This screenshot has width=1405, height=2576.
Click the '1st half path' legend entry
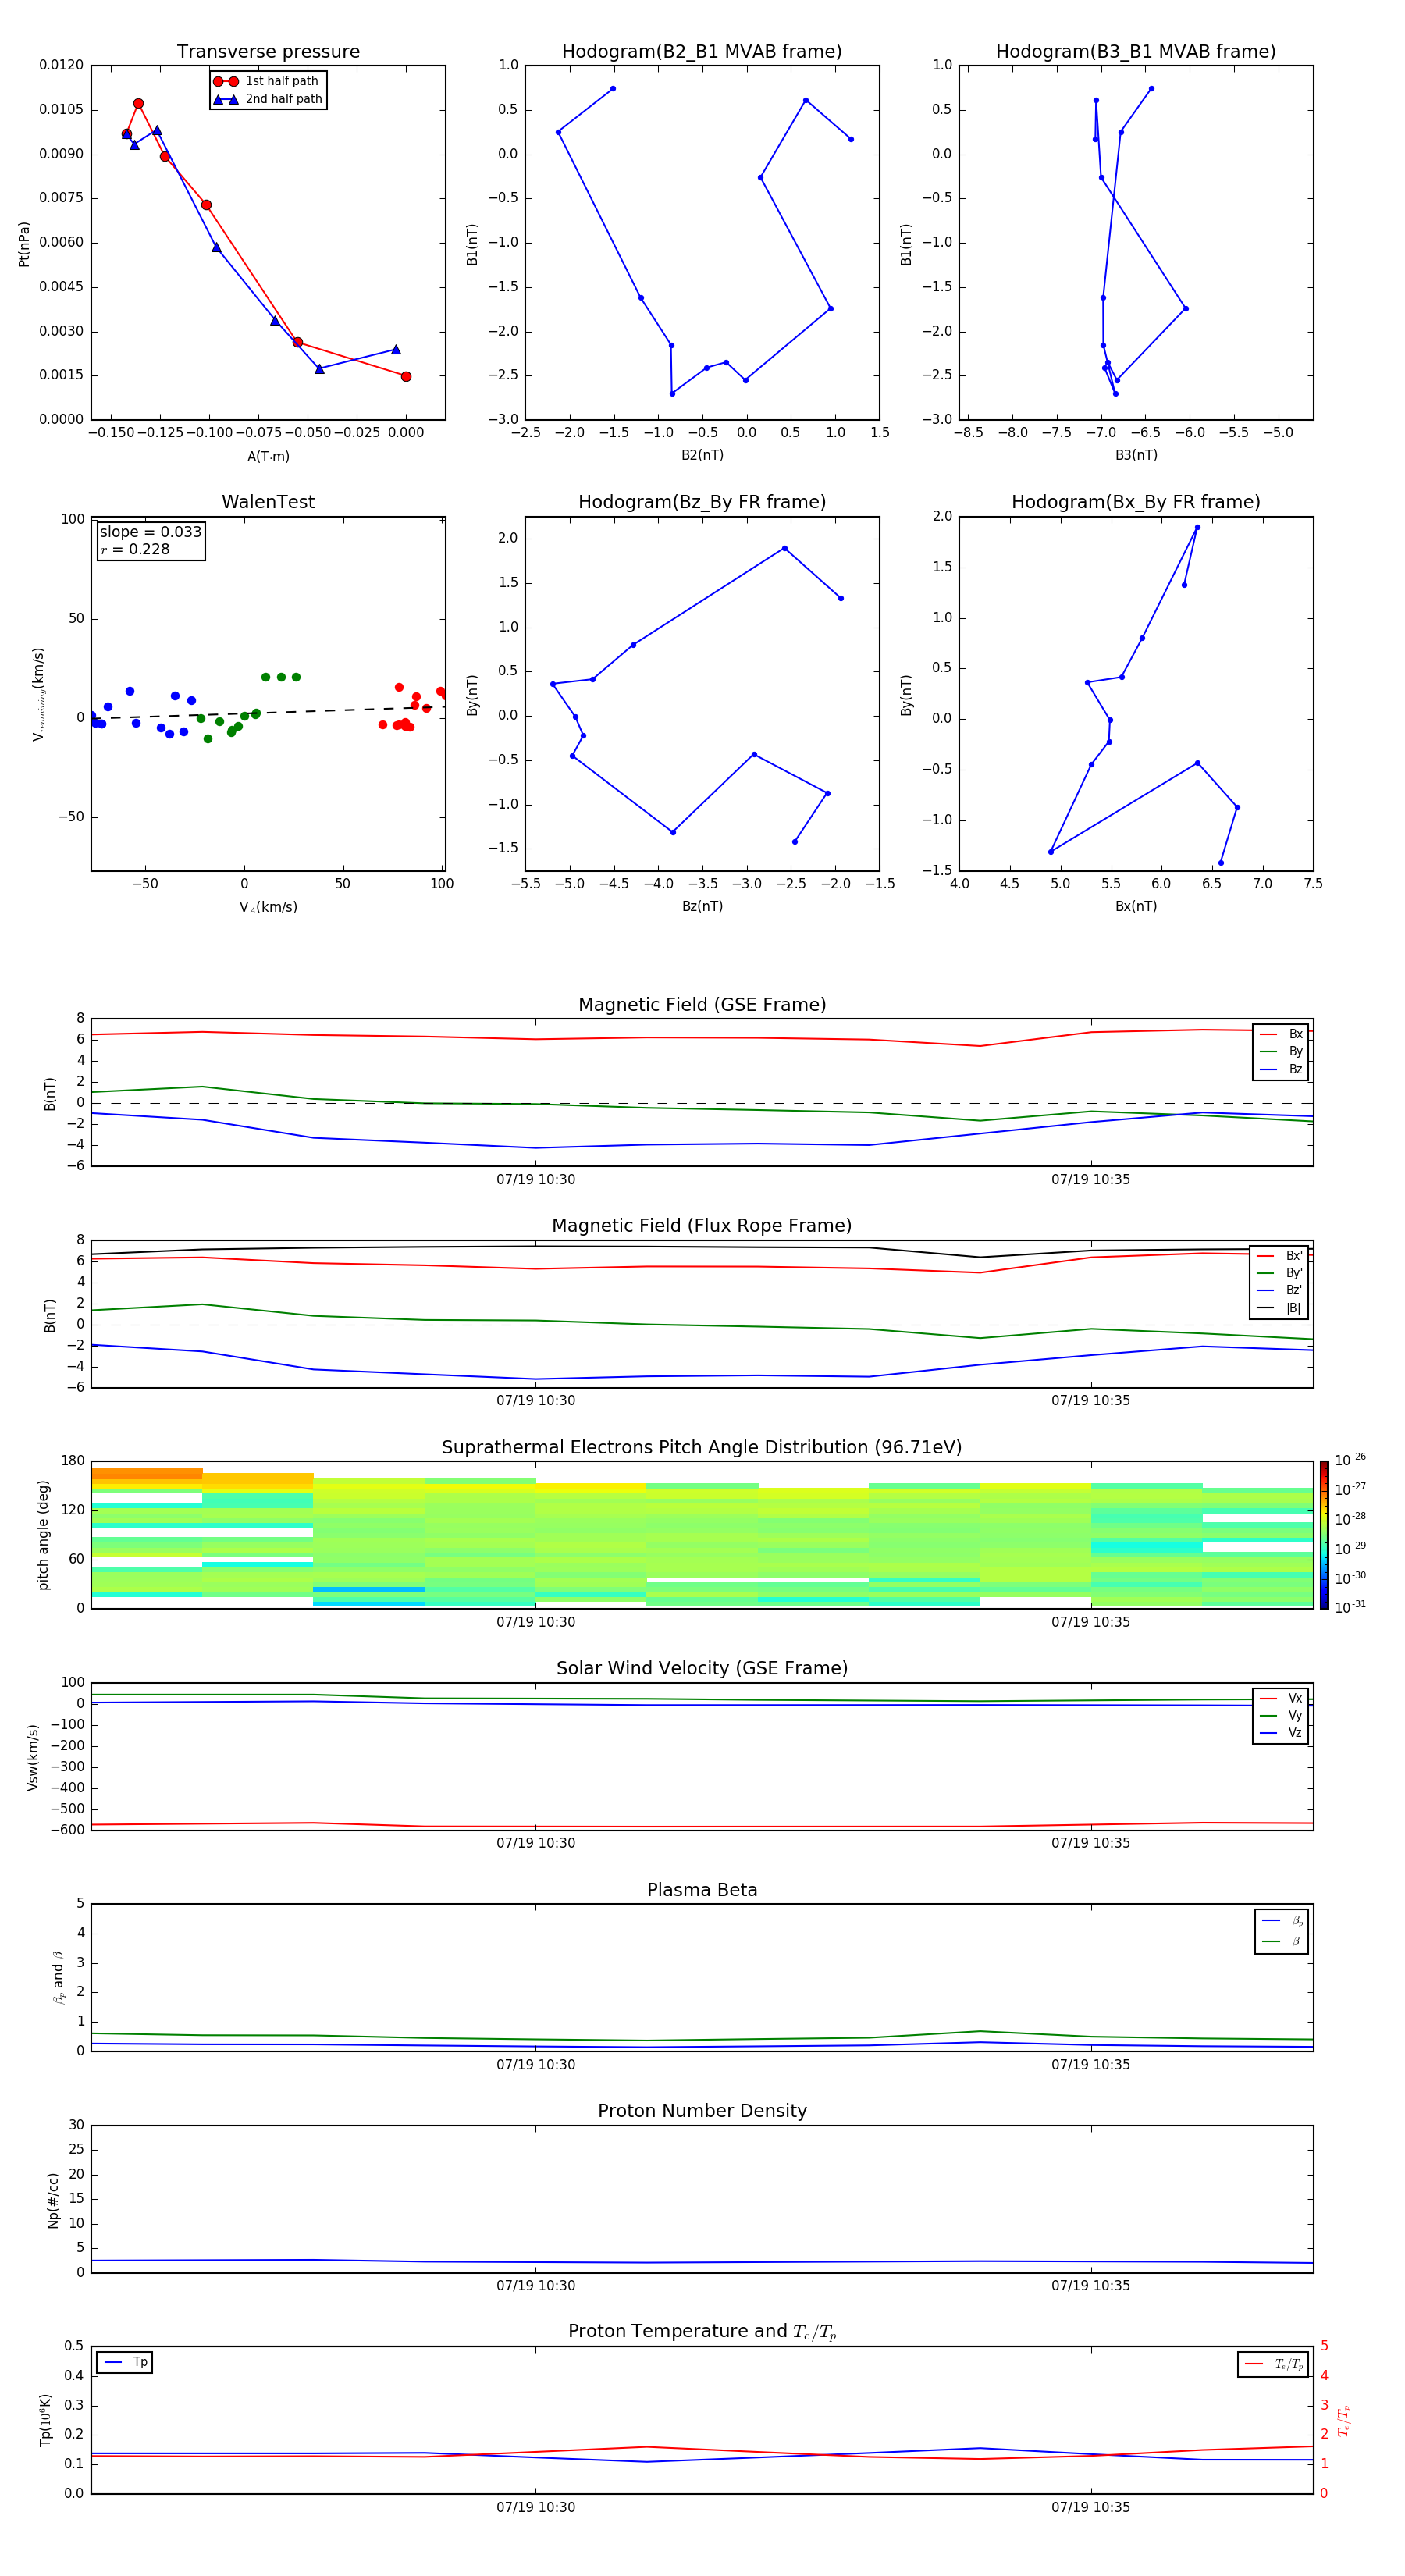268,81
